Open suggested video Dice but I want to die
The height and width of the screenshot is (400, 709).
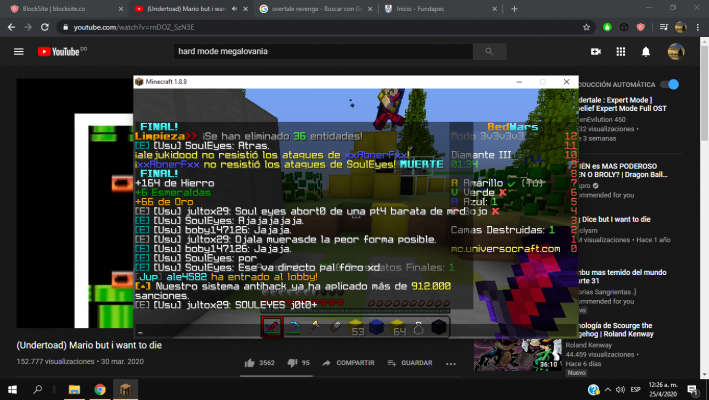click(x=616, y=219)
